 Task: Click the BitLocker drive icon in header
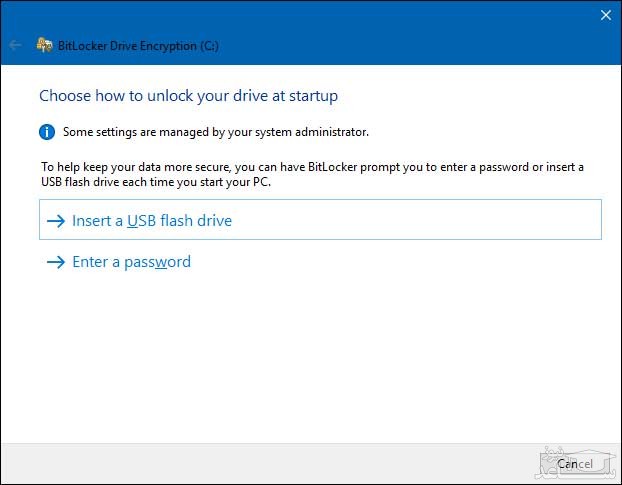(44, 45)
